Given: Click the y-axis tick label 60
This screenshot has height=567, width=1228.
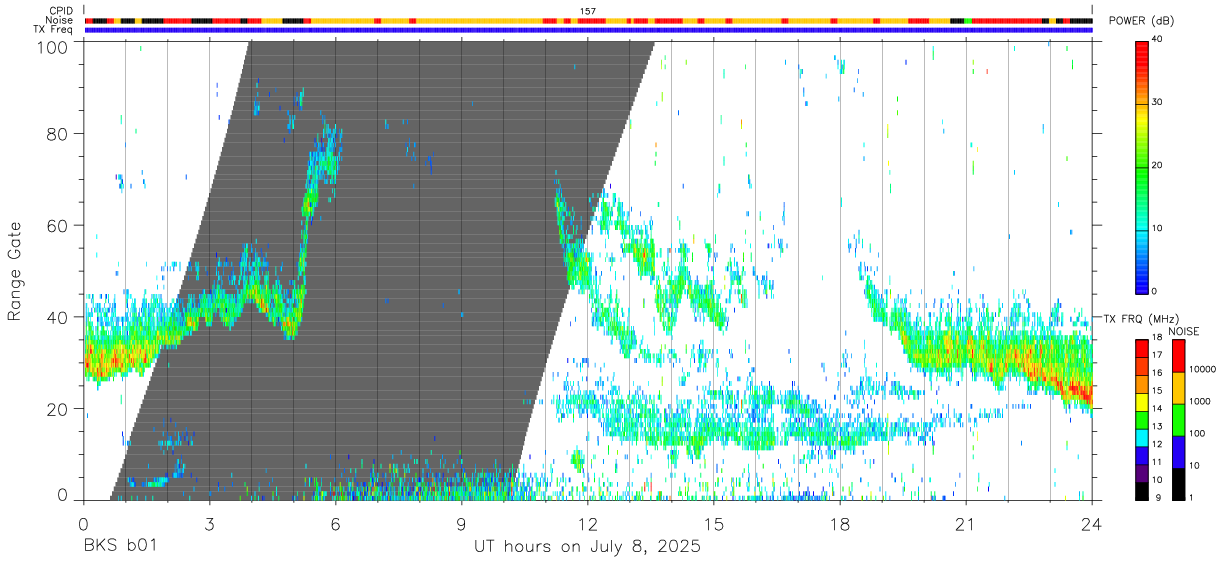Looking at the screenshot, I should click(x=59, y=226).
